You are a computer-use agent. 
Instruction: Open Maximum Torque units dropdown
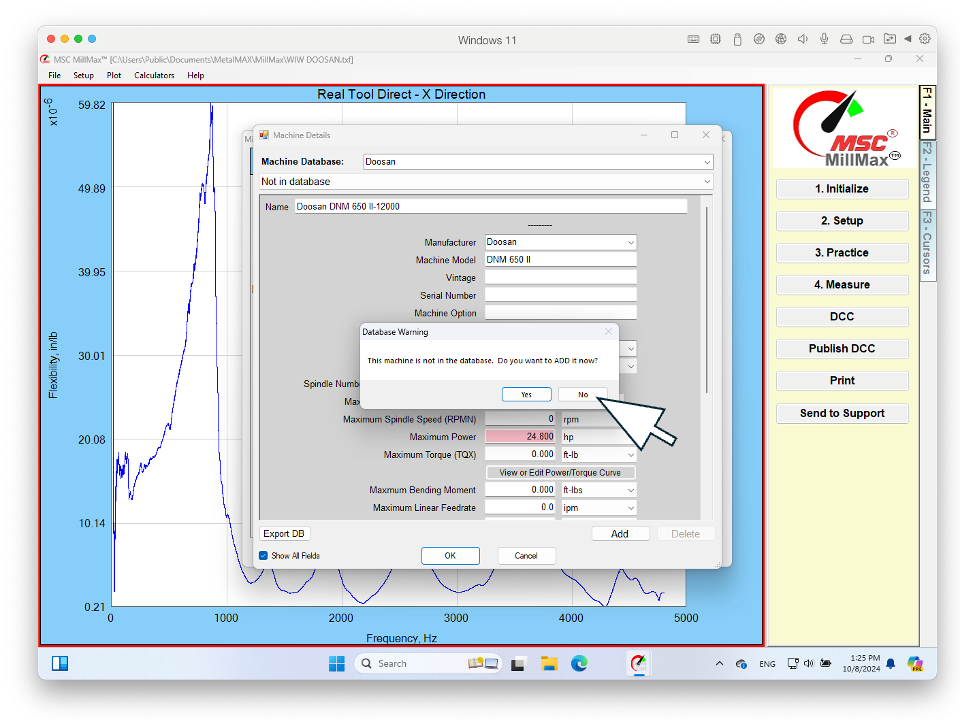631,455
